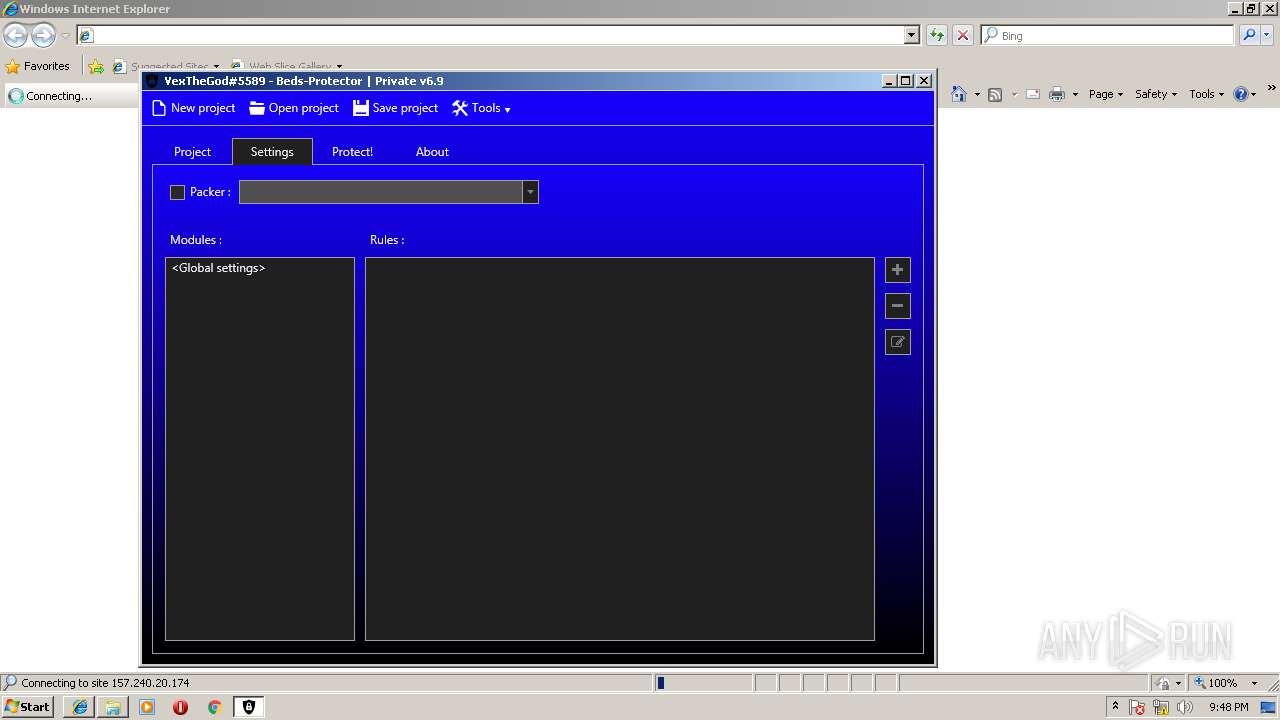Click the IE Home icon
This screenshot has width=1280, height=720.
pyautogui.click(x=958, y=94)
